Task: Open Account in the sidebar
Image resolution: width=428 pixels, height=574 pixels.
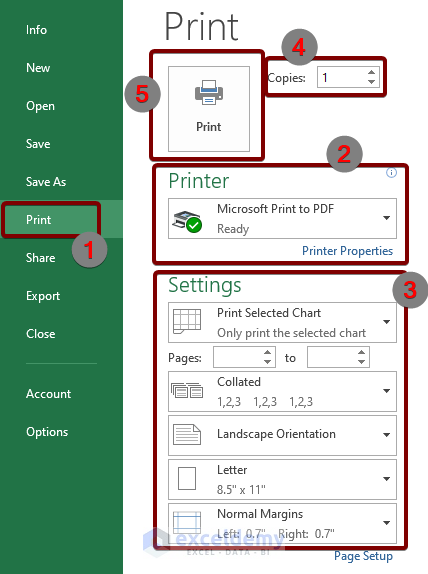Action: [x=49, y=394]
